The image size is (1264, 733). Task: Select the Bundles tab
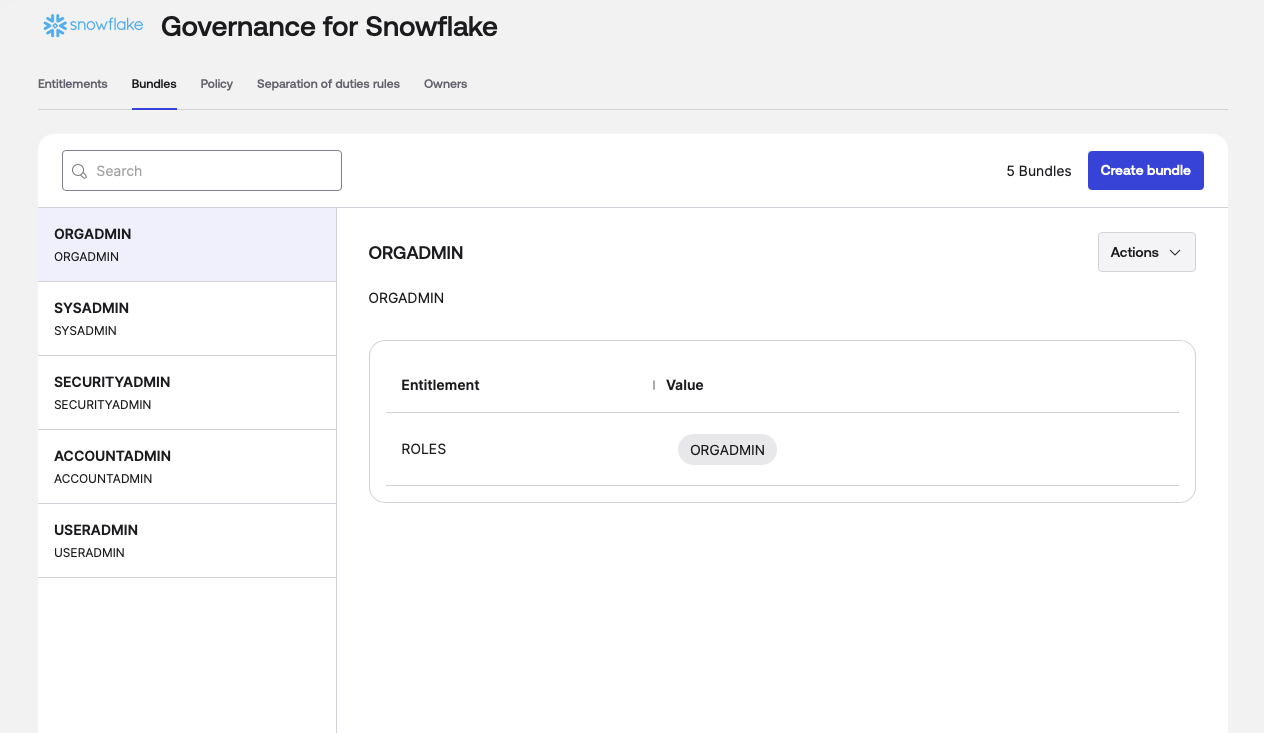coord(154,84)
